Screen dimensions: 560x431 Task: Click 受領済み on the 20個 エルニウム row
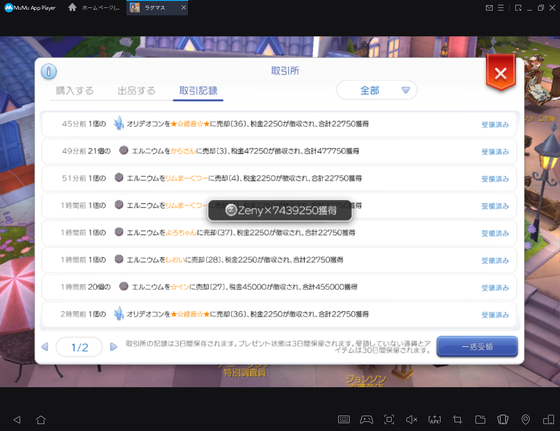(x=495, y=288)
